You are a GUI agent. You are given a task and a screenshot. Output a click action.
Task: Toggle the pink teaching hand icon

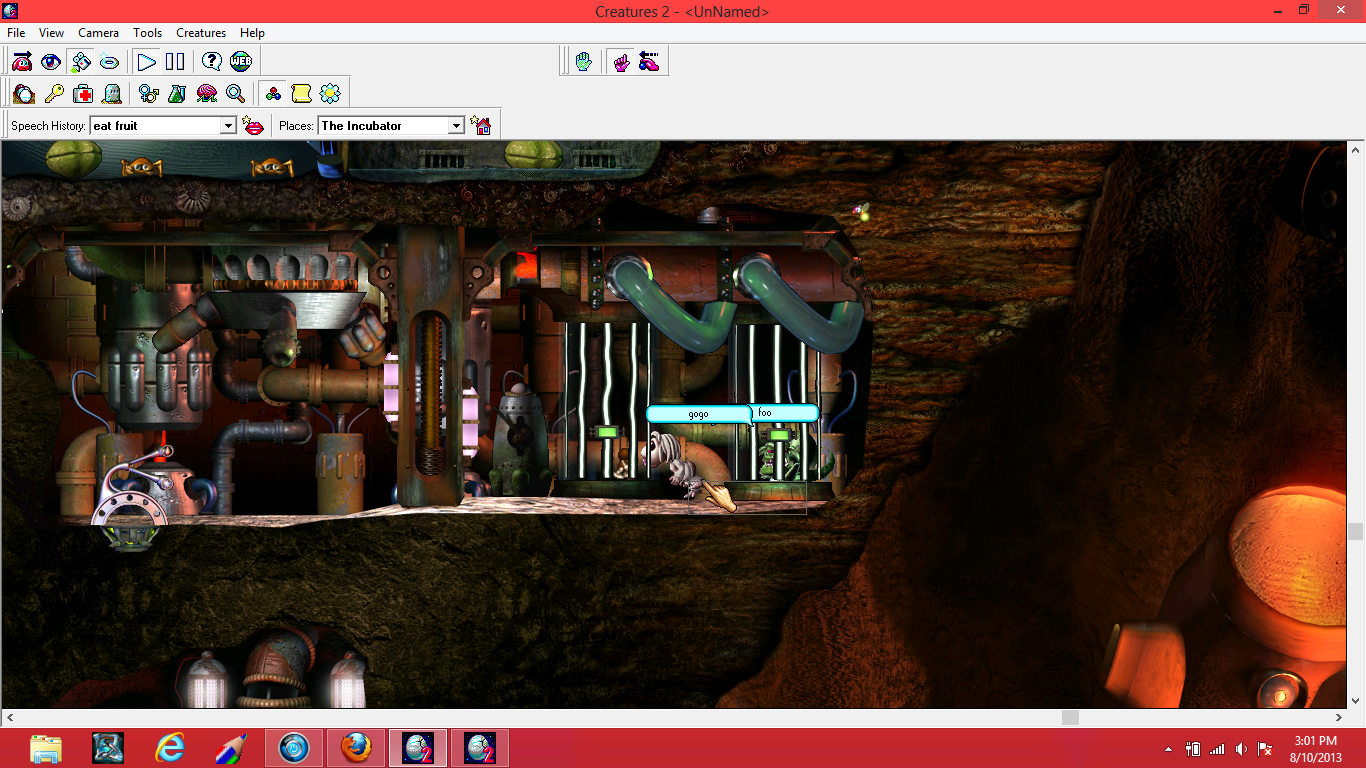[621, 62]
